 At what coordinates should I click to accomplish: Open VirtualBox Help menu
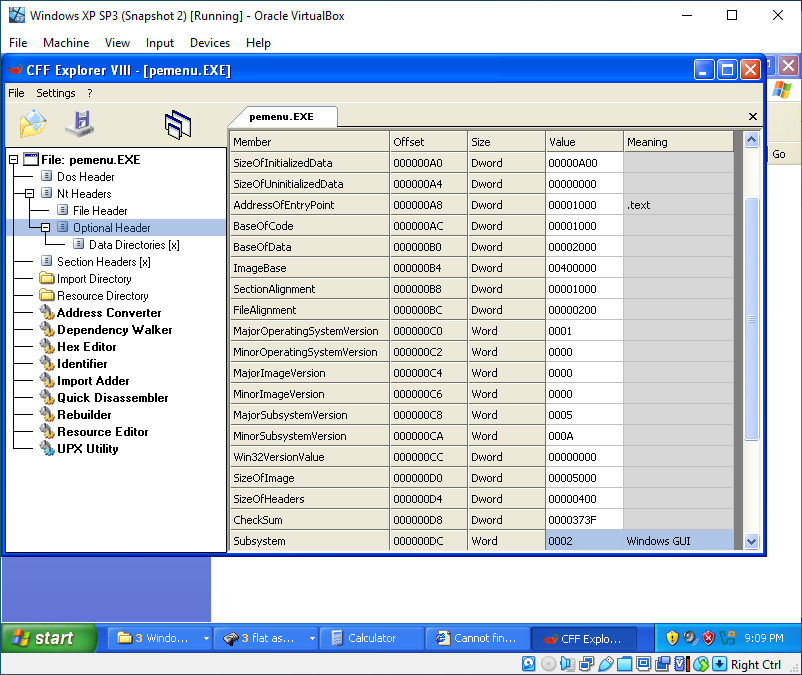(x=258, y=43)
